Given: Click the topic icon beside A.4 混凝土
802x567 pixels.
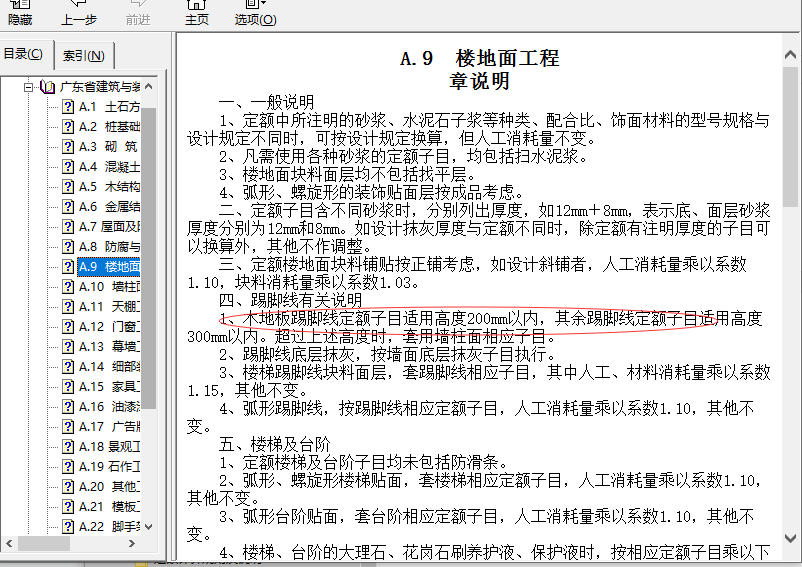Looking at the screenshot, I should click(68, 167).
